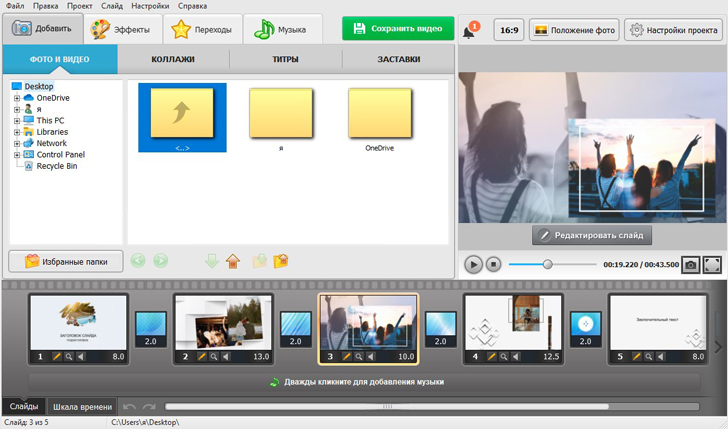Screen dimensions: 728x429
Task: Switch to the КОЛЛАЖИ tab
Action: (x=173, y=60)
